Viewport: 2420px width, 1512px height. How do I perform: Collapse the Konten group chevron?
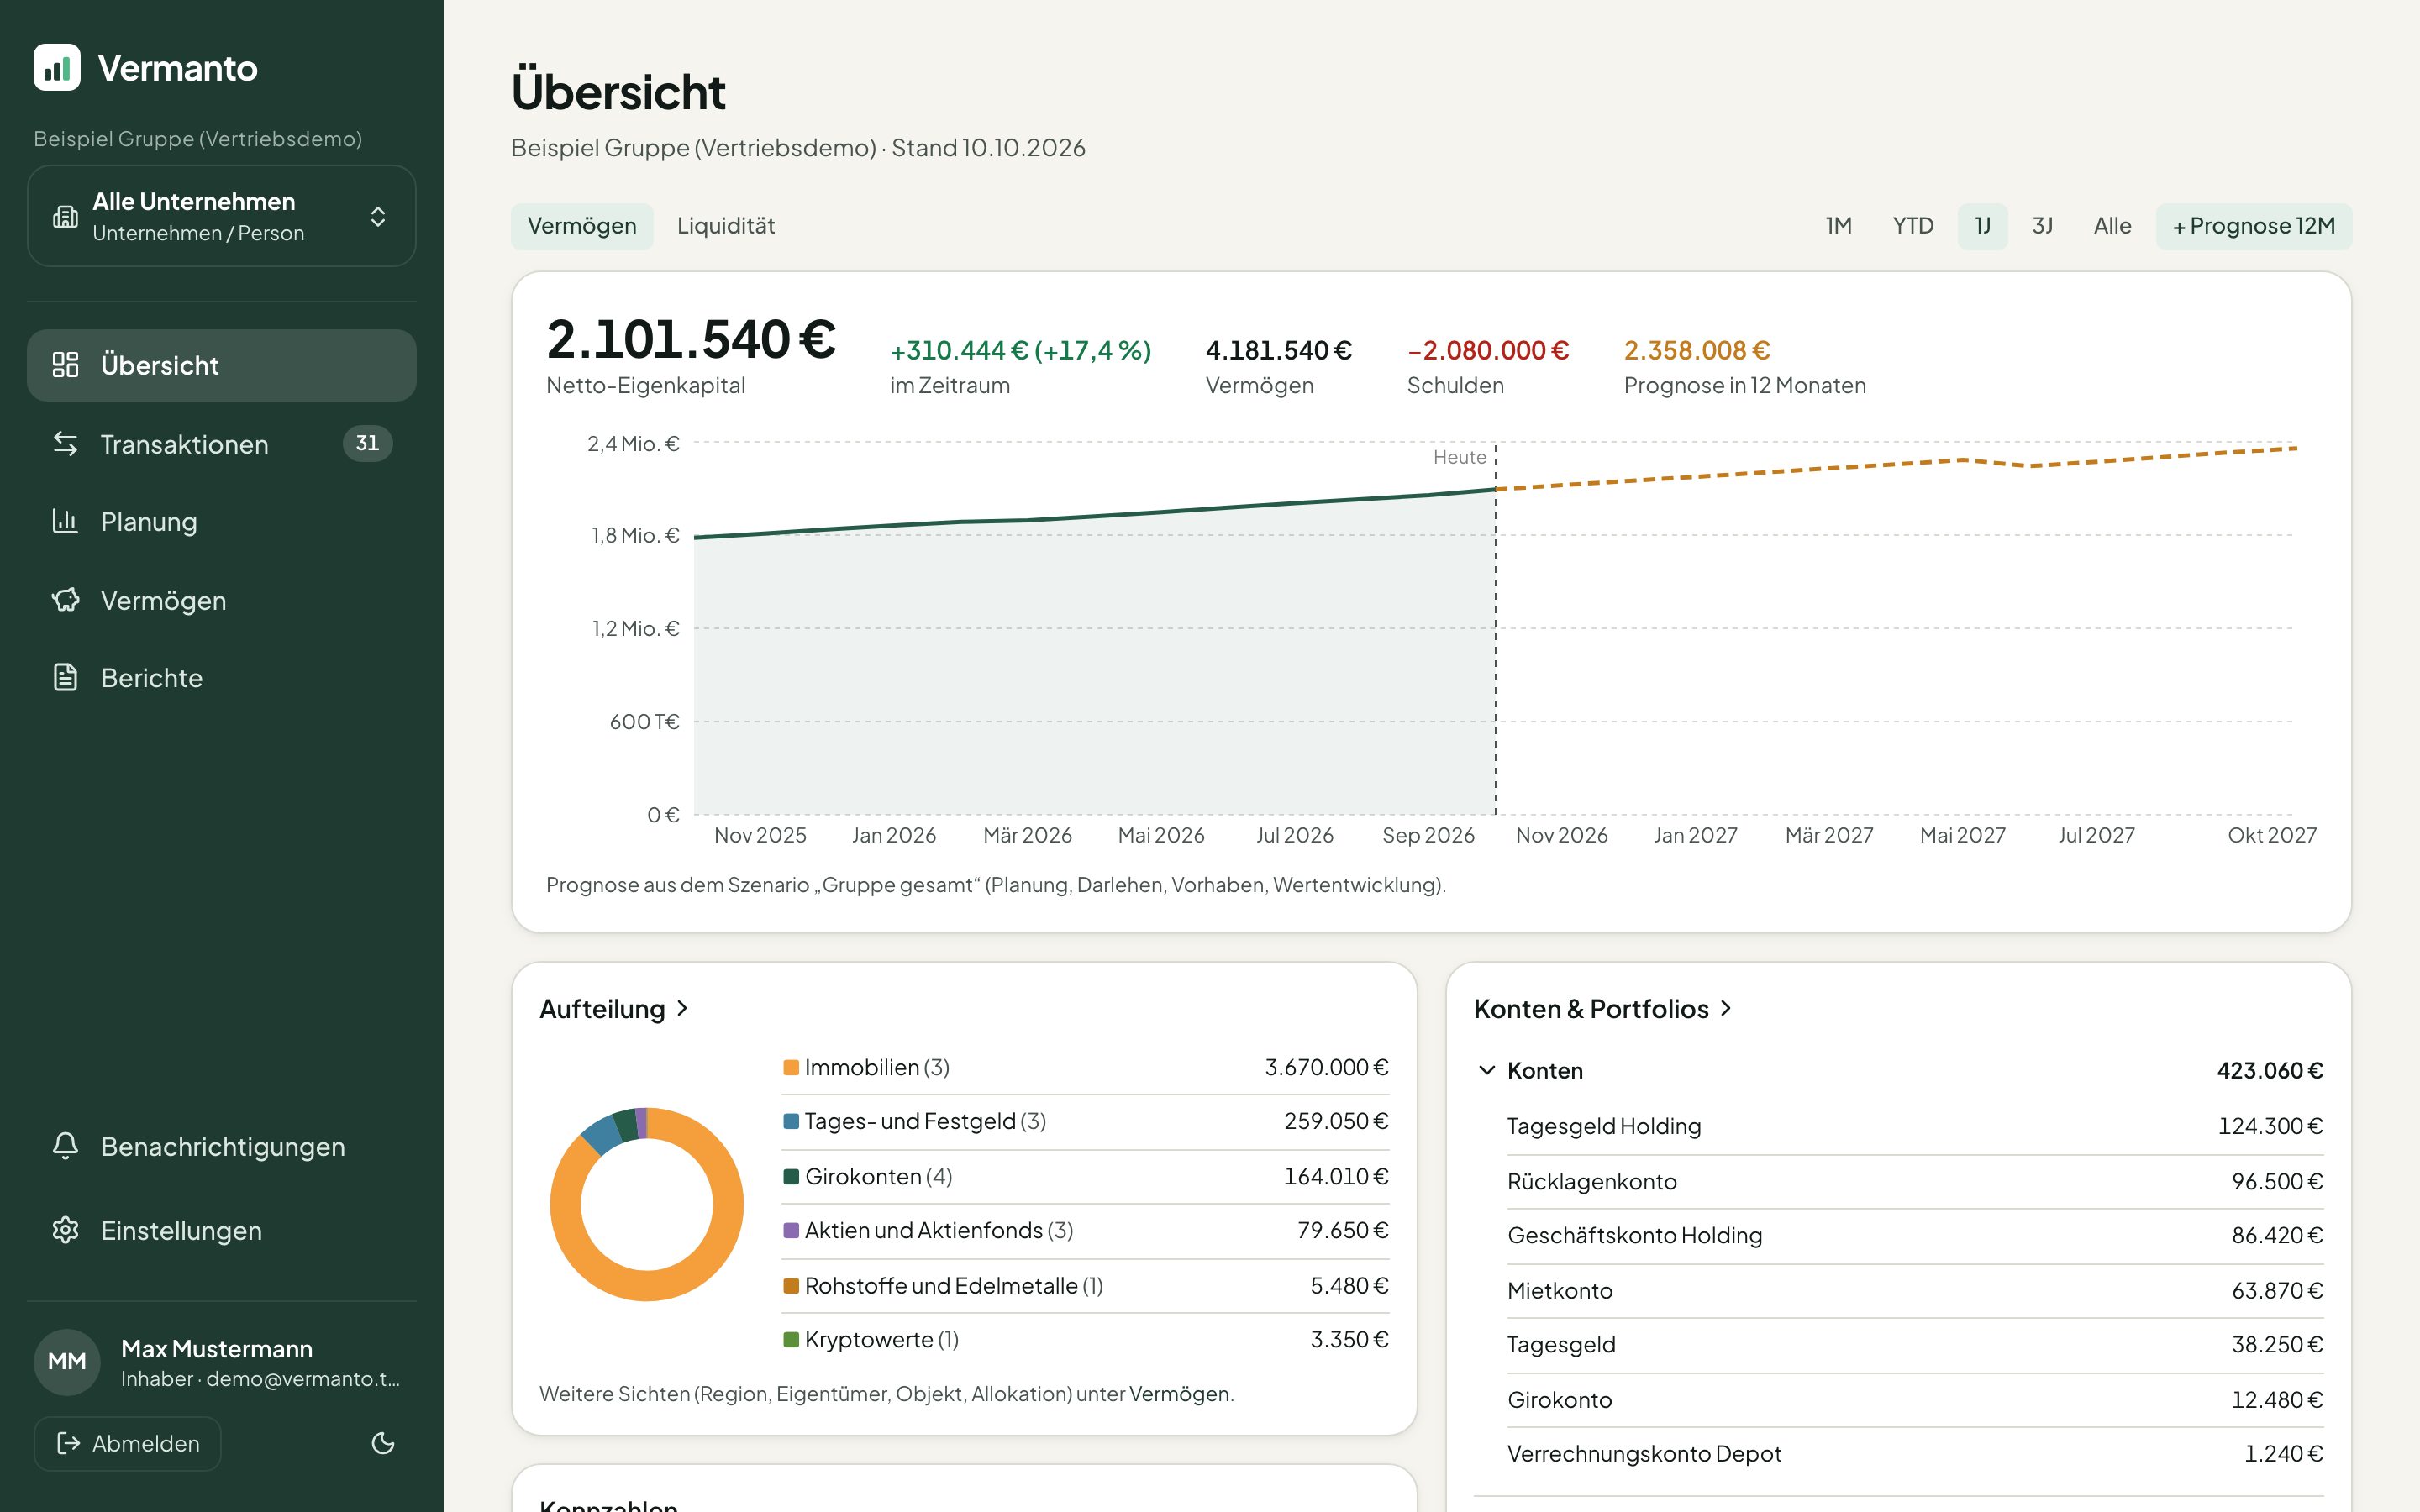pos(1487,1070)
